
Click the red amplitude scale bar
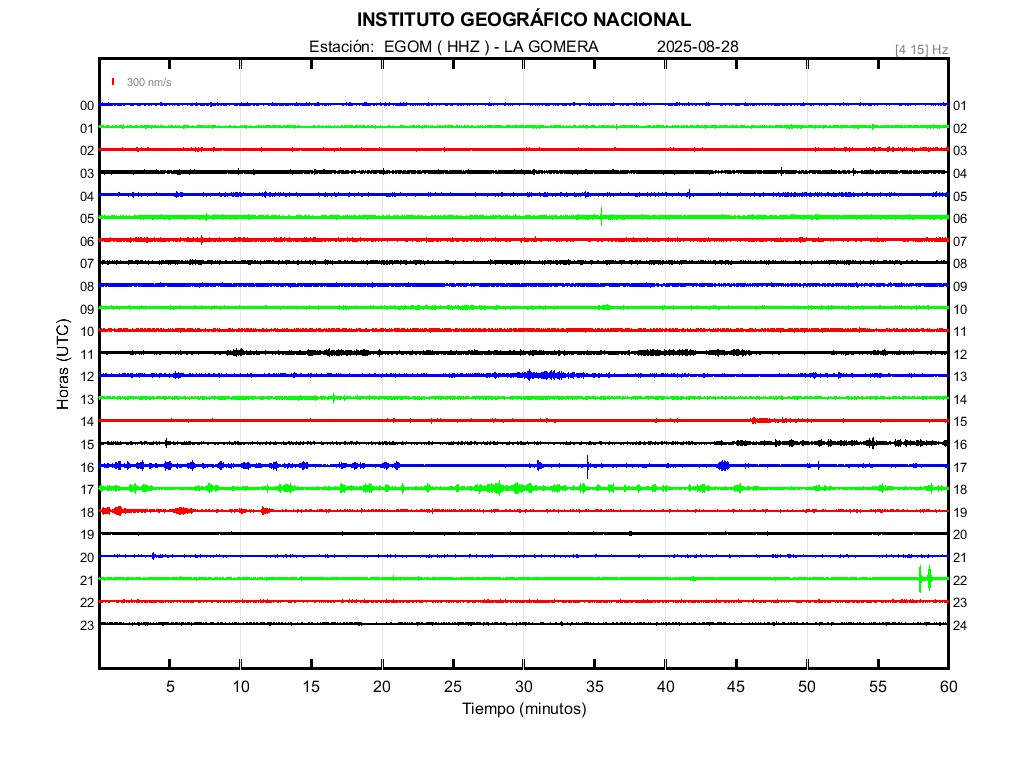point(113,82)
